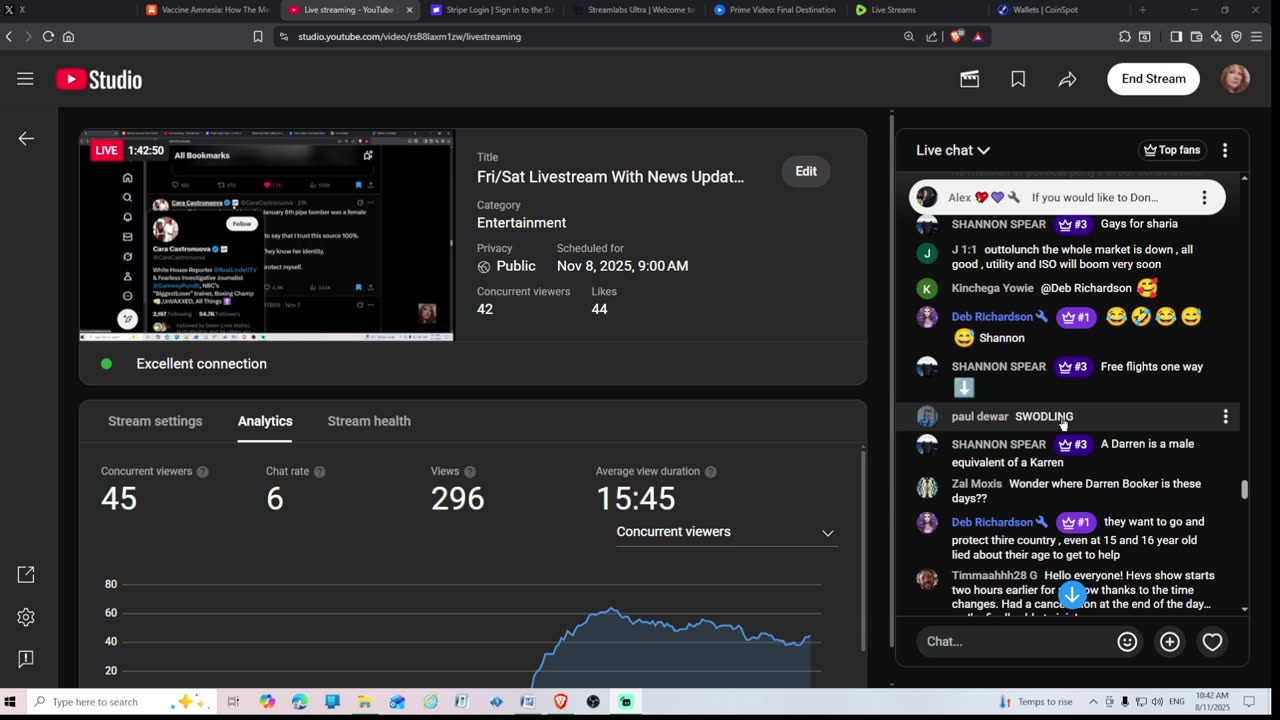Switch to Vaccine Amnesia browser tab
Image resolution: width=1280 pixels, height=720 pixels.
[208, 10]
